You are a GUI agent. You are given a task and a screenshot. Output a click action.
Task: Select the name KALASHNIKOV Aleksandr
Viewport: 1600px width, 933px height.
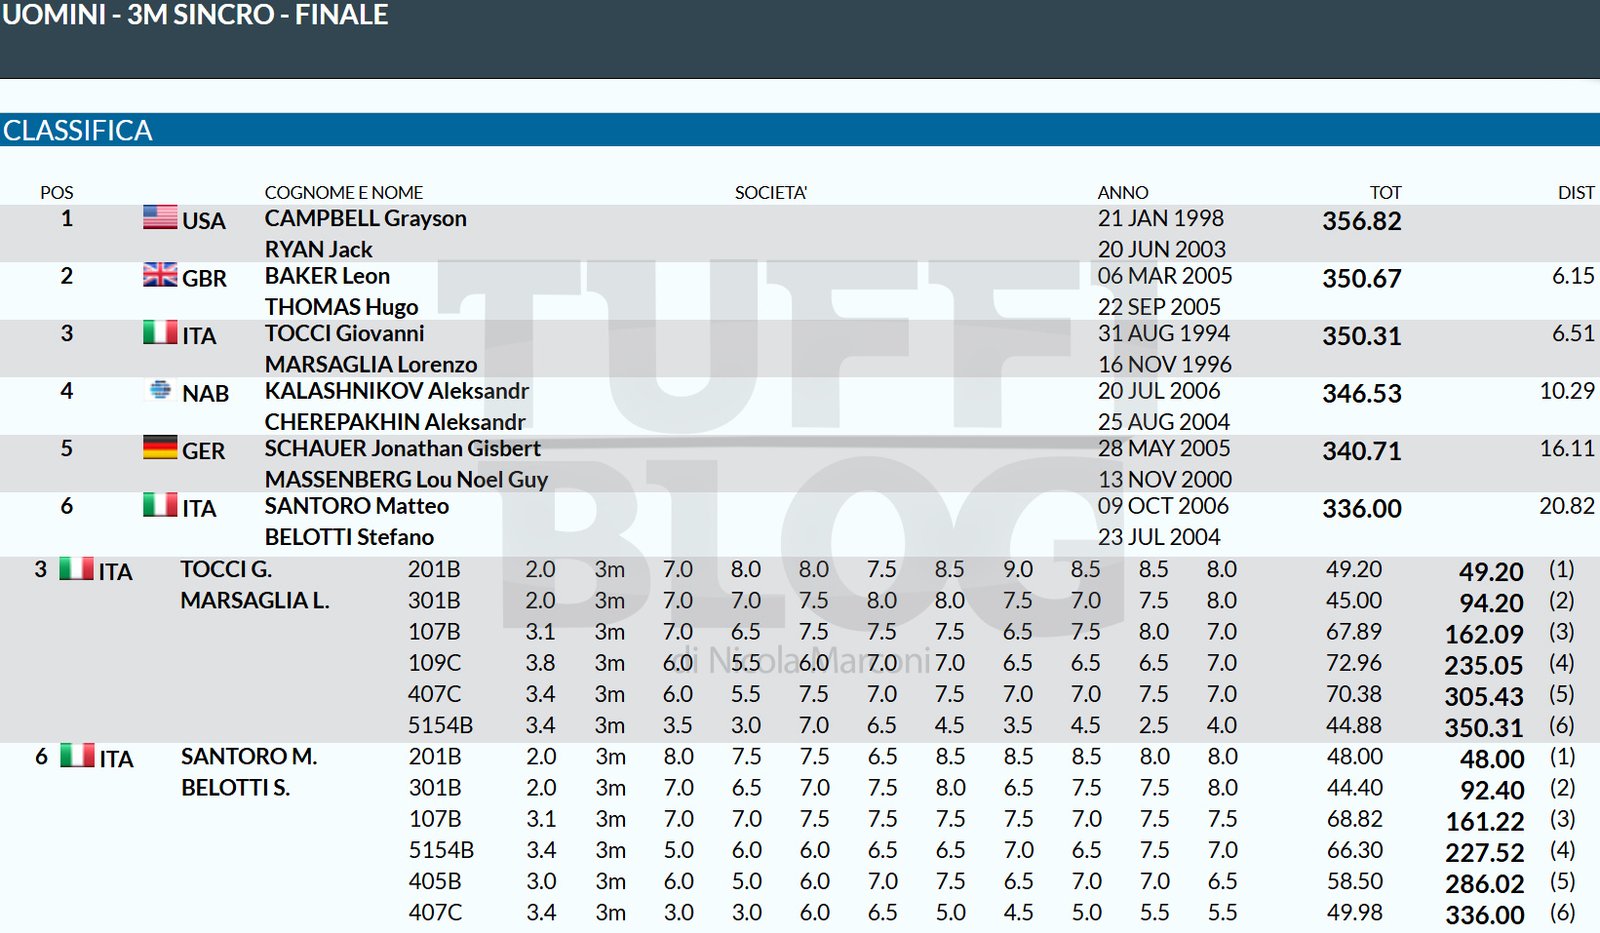coord(396,391)
